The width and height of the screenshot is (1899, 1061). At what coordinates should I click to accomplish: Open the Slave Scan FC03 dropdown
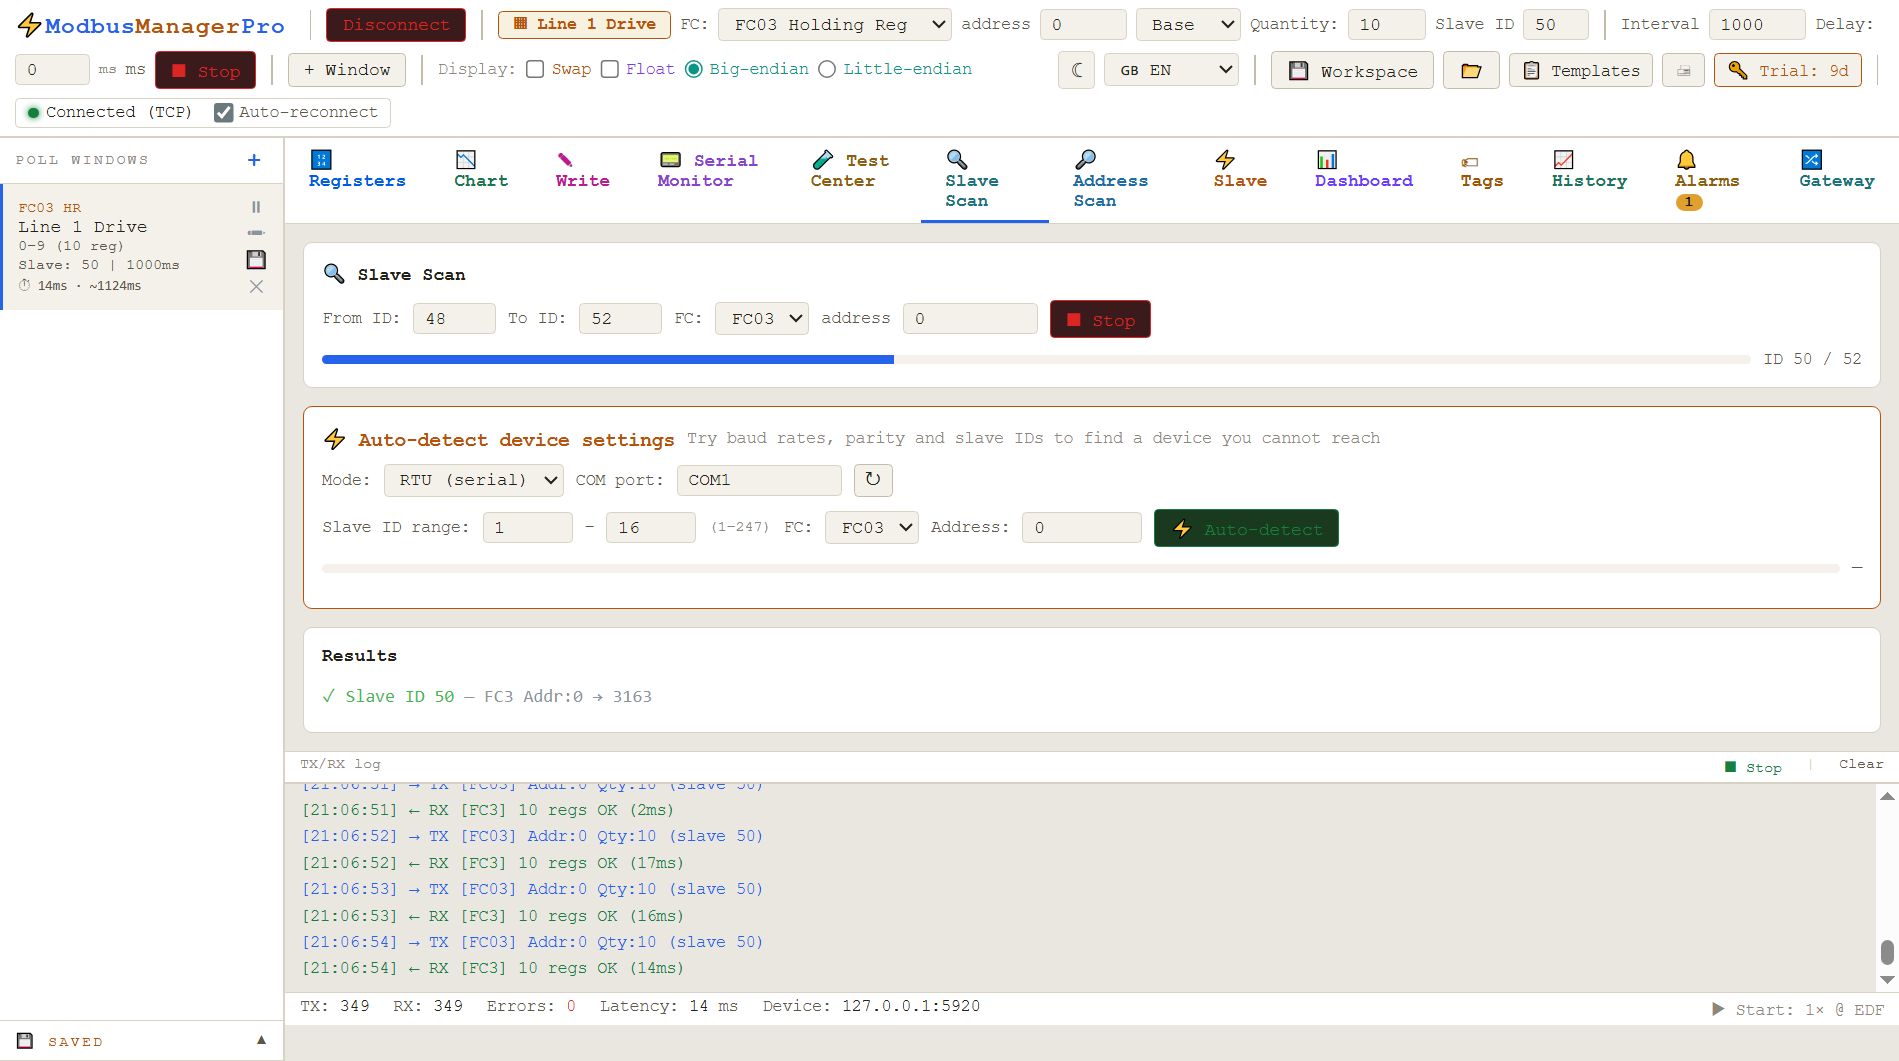coord(761,319)
